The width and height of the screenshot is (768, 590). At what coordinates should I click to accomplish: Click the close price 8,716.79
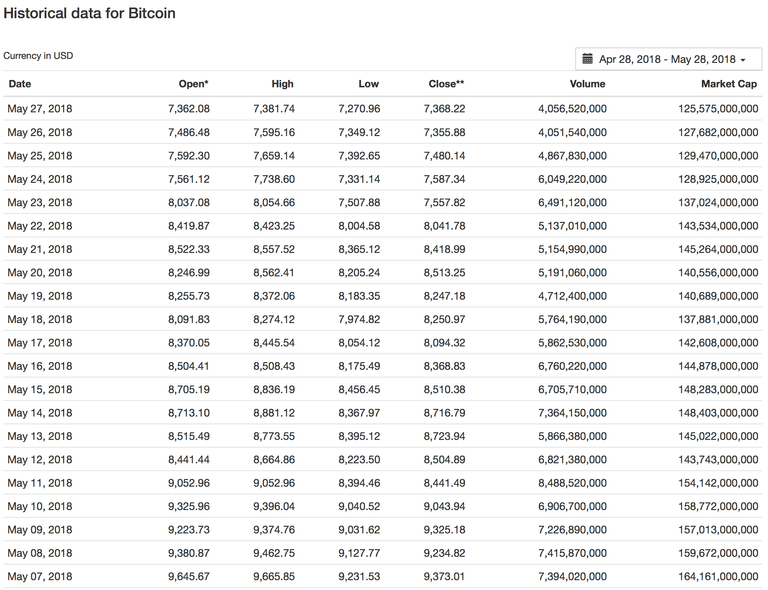click(x=445, y=413)
